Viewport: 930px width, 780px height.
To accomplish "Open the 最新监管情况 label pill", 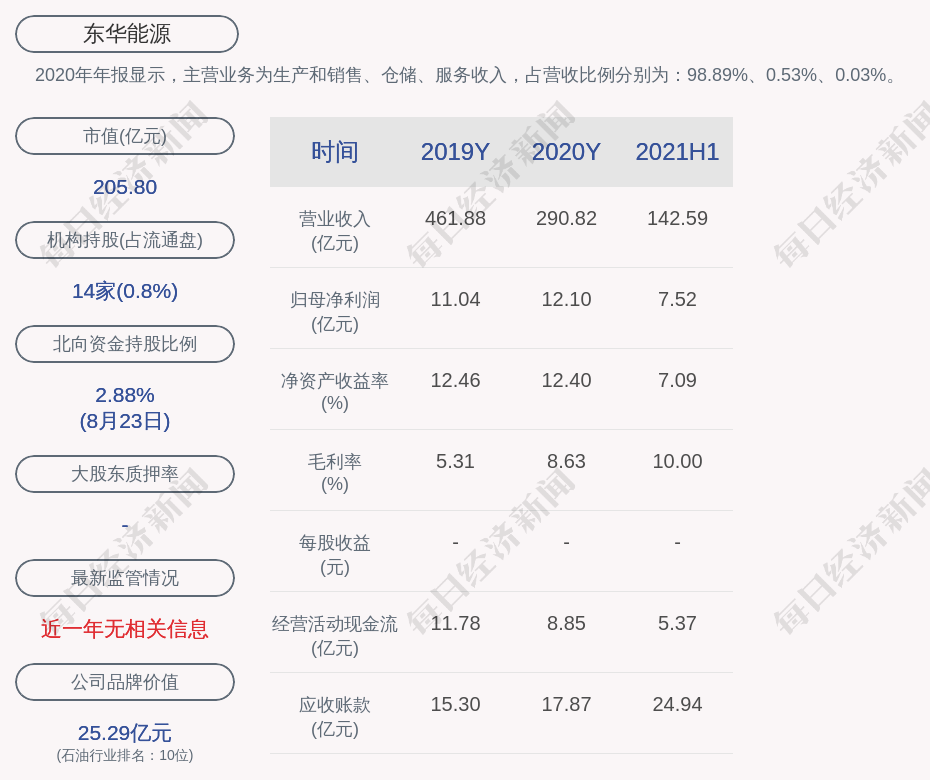I will (x=125, y=578).
